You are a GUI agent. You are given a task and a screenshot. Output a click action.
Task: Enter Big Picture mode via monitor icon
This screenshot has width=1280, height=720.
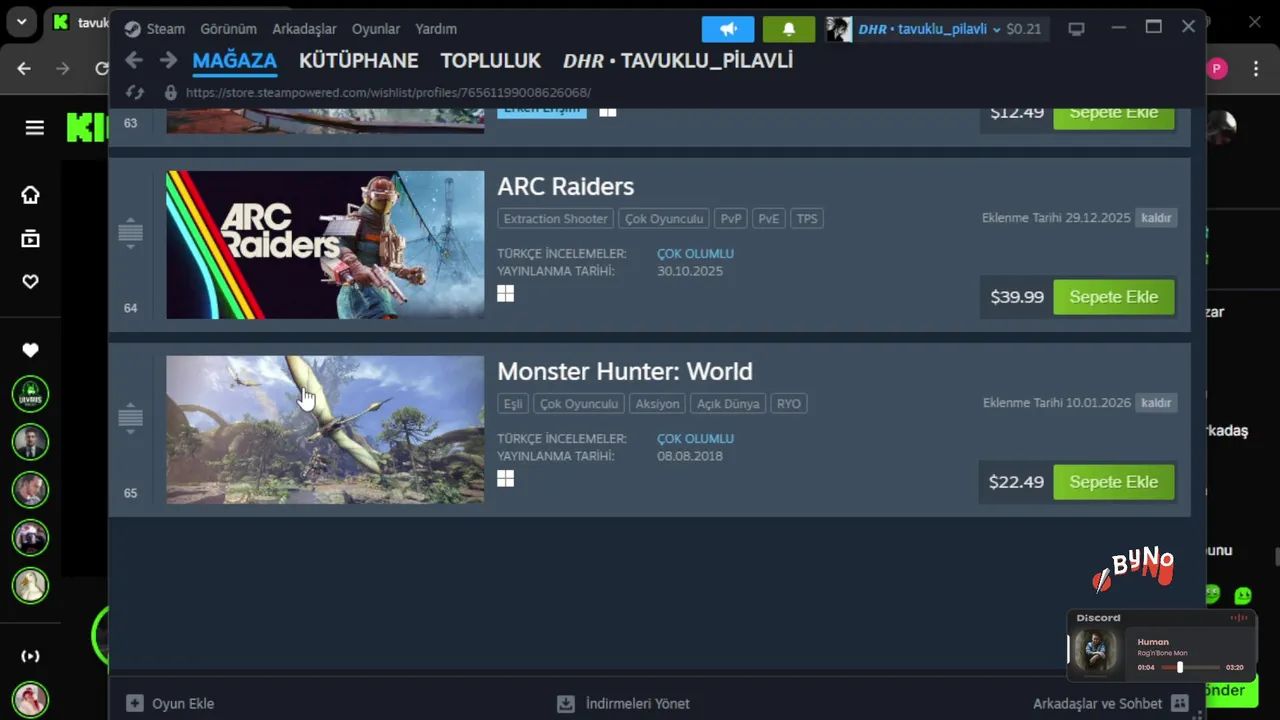point(1076,29)
